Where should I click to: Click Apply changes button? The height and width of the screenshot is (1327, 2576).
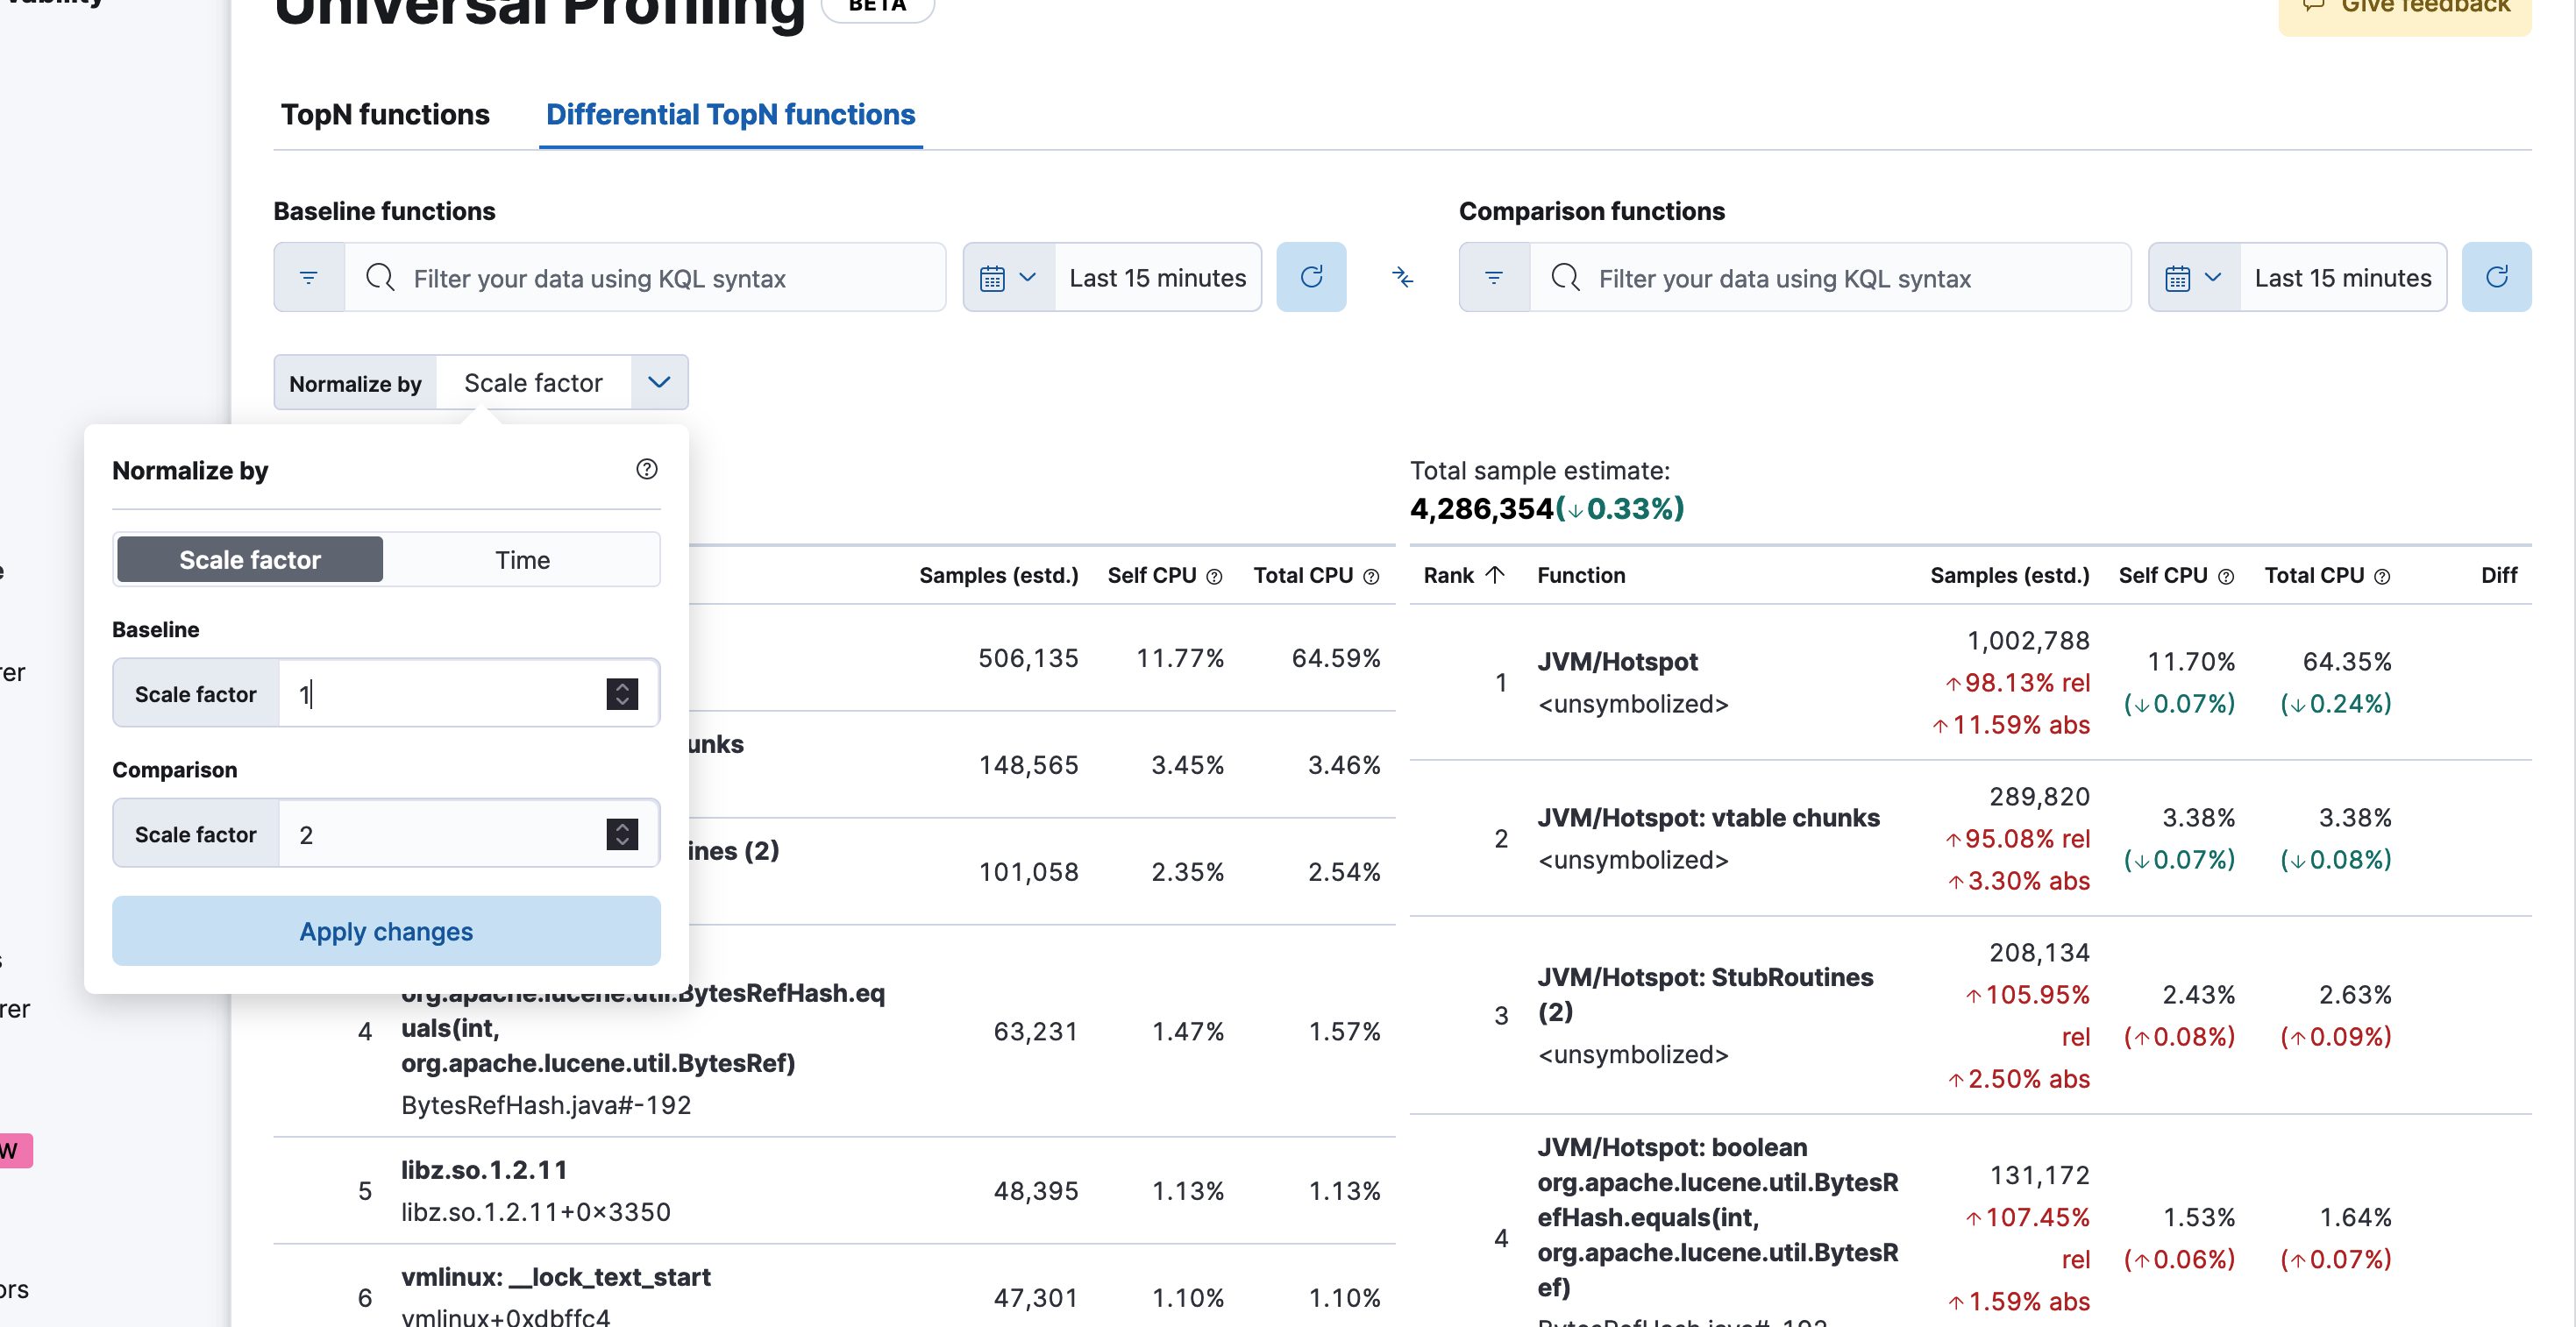point(386,931)
